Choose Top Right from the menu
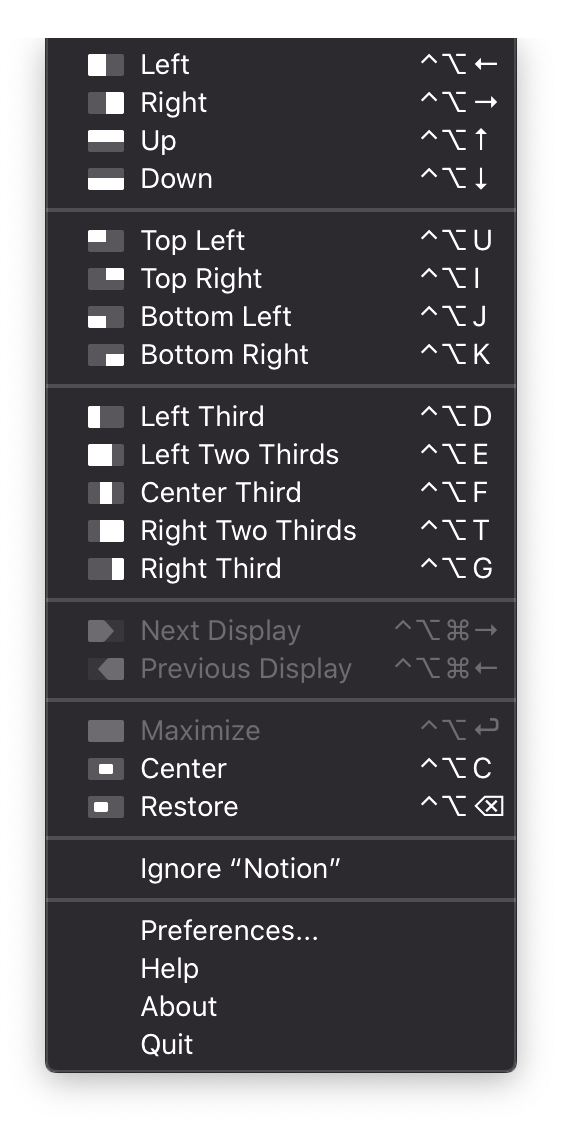This screenshot has height=1126, width=562. pyautogui.click(x=281, y=279)
